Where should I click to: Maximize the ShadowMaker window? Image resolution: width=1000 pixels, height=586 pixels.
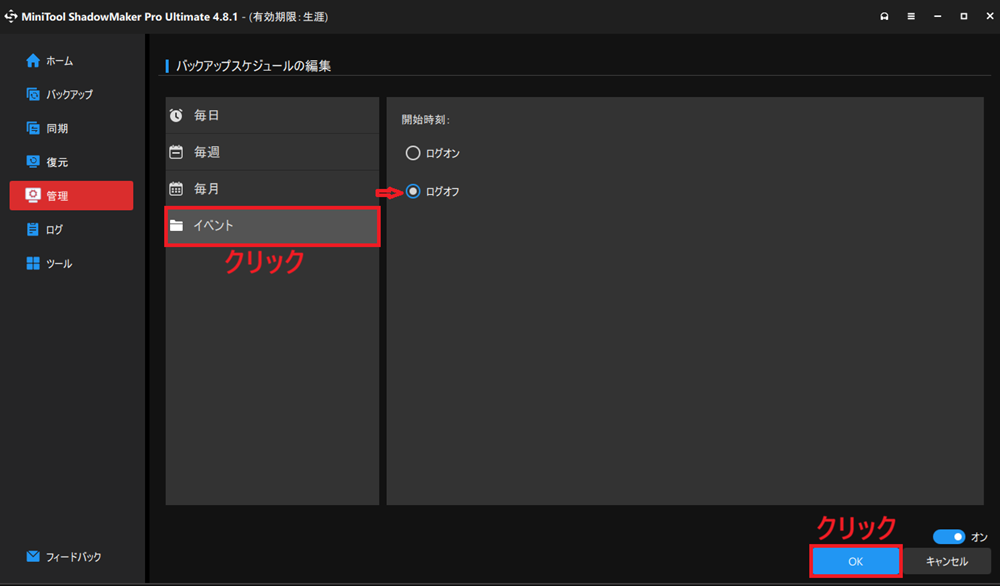click(964, 17)
